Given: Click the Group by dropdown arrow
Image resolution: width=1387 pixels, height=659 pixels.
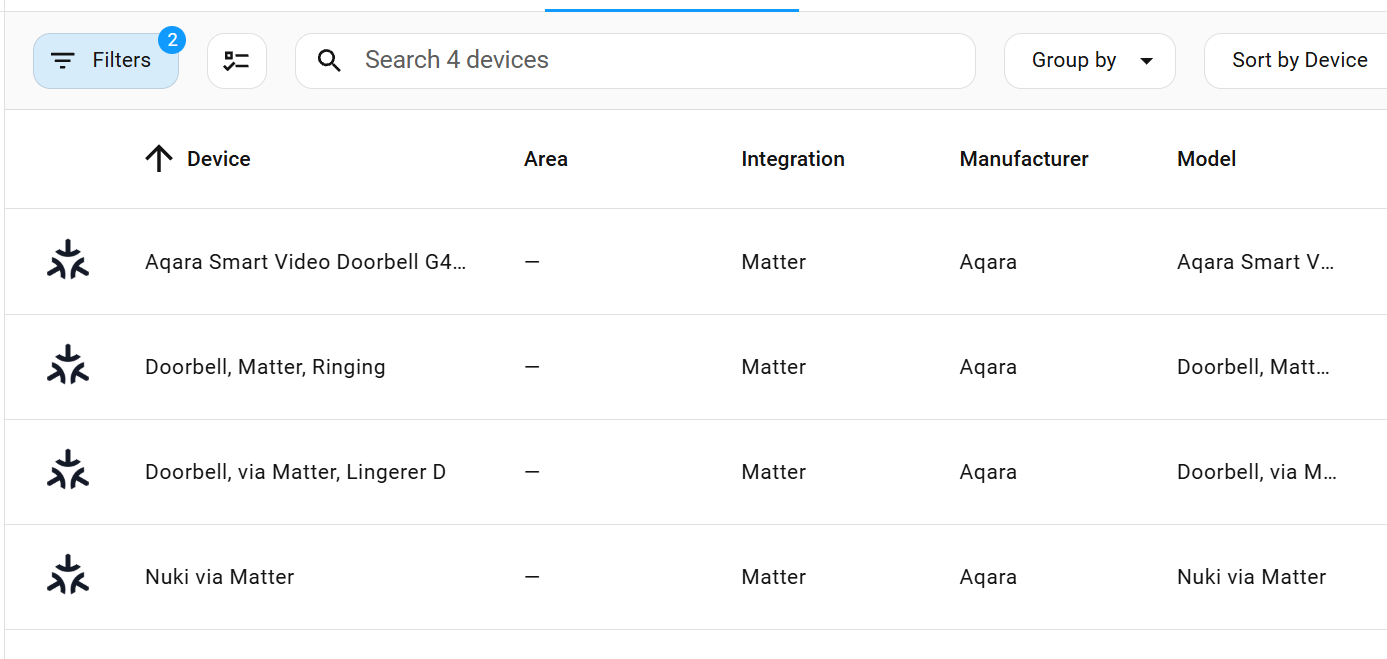Looking at the screenshot, I should point(1146,61).
